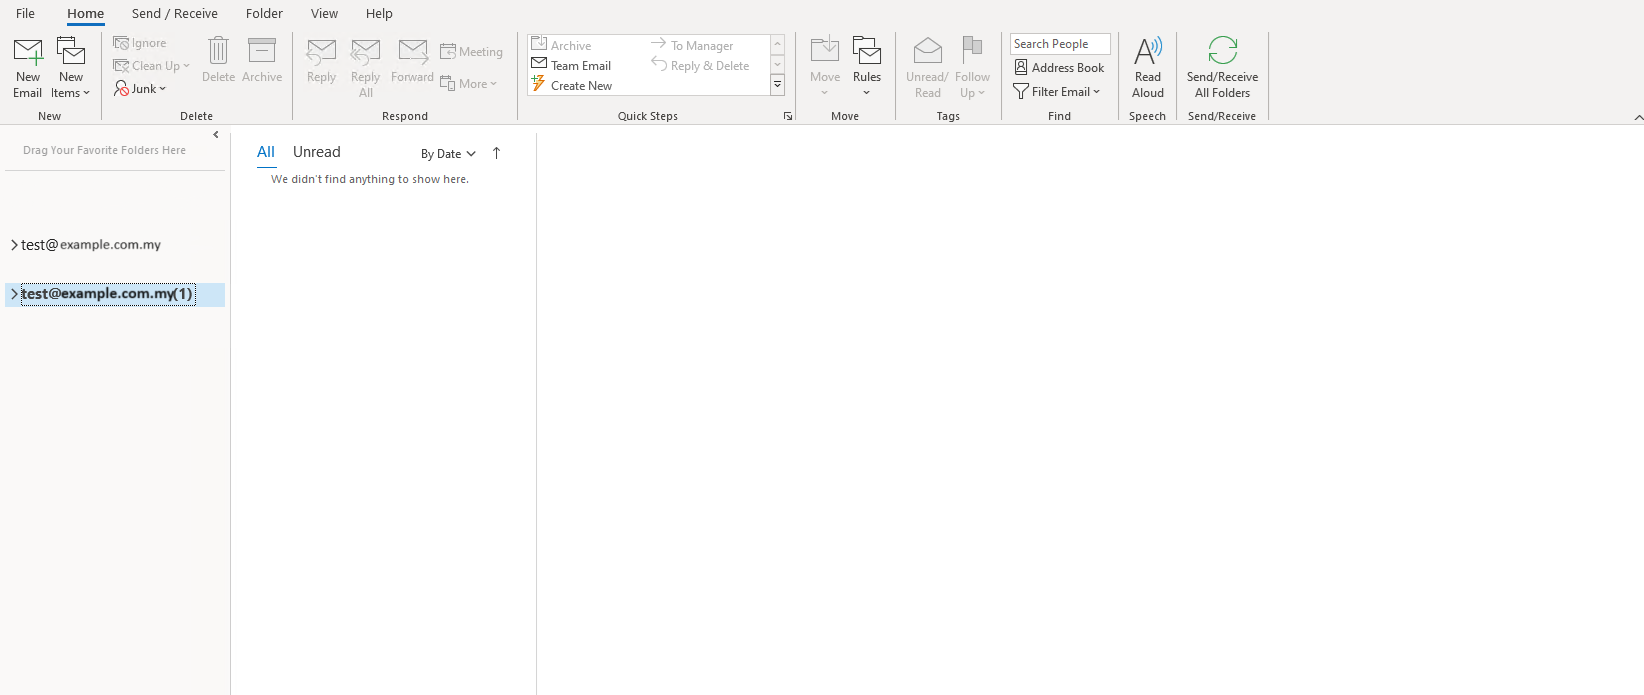Open the Filter Email dropdown

[x=1057, y=91]
